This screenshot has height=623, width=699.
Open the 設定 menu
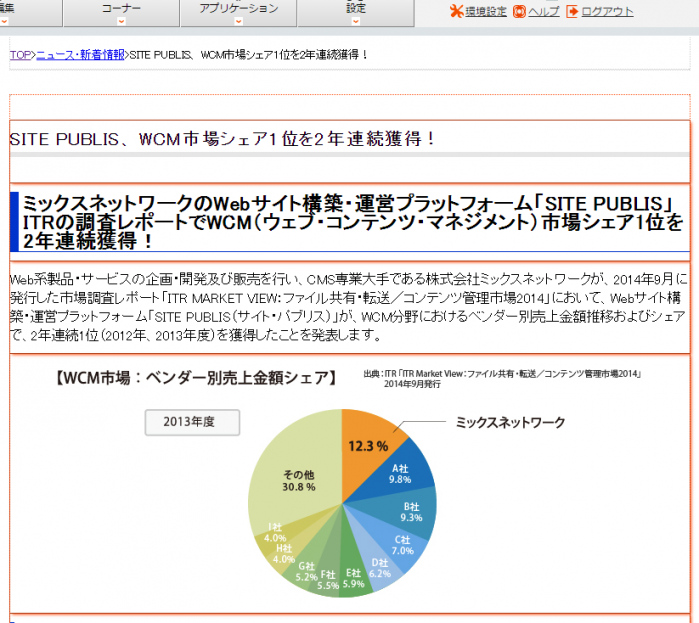tap(356, 12)
